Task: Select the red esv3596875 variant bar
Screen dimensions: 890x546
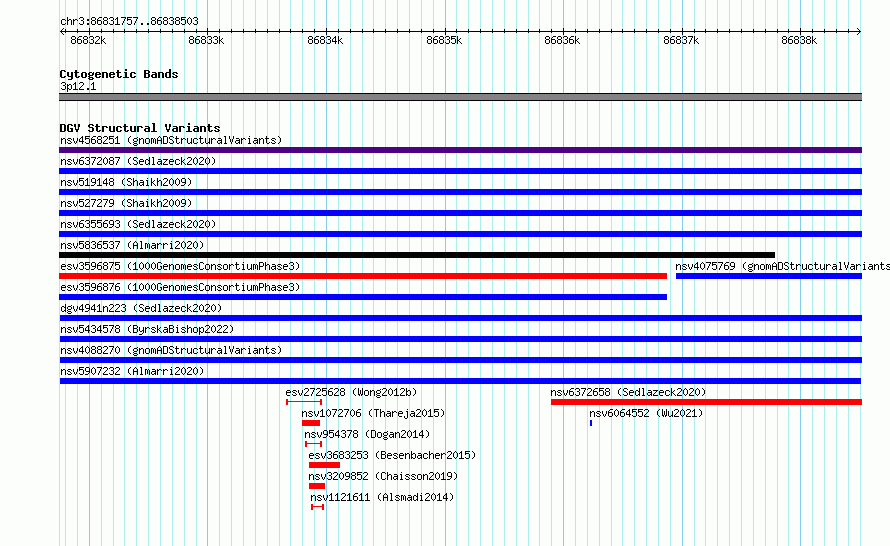Action: [363, 276]
